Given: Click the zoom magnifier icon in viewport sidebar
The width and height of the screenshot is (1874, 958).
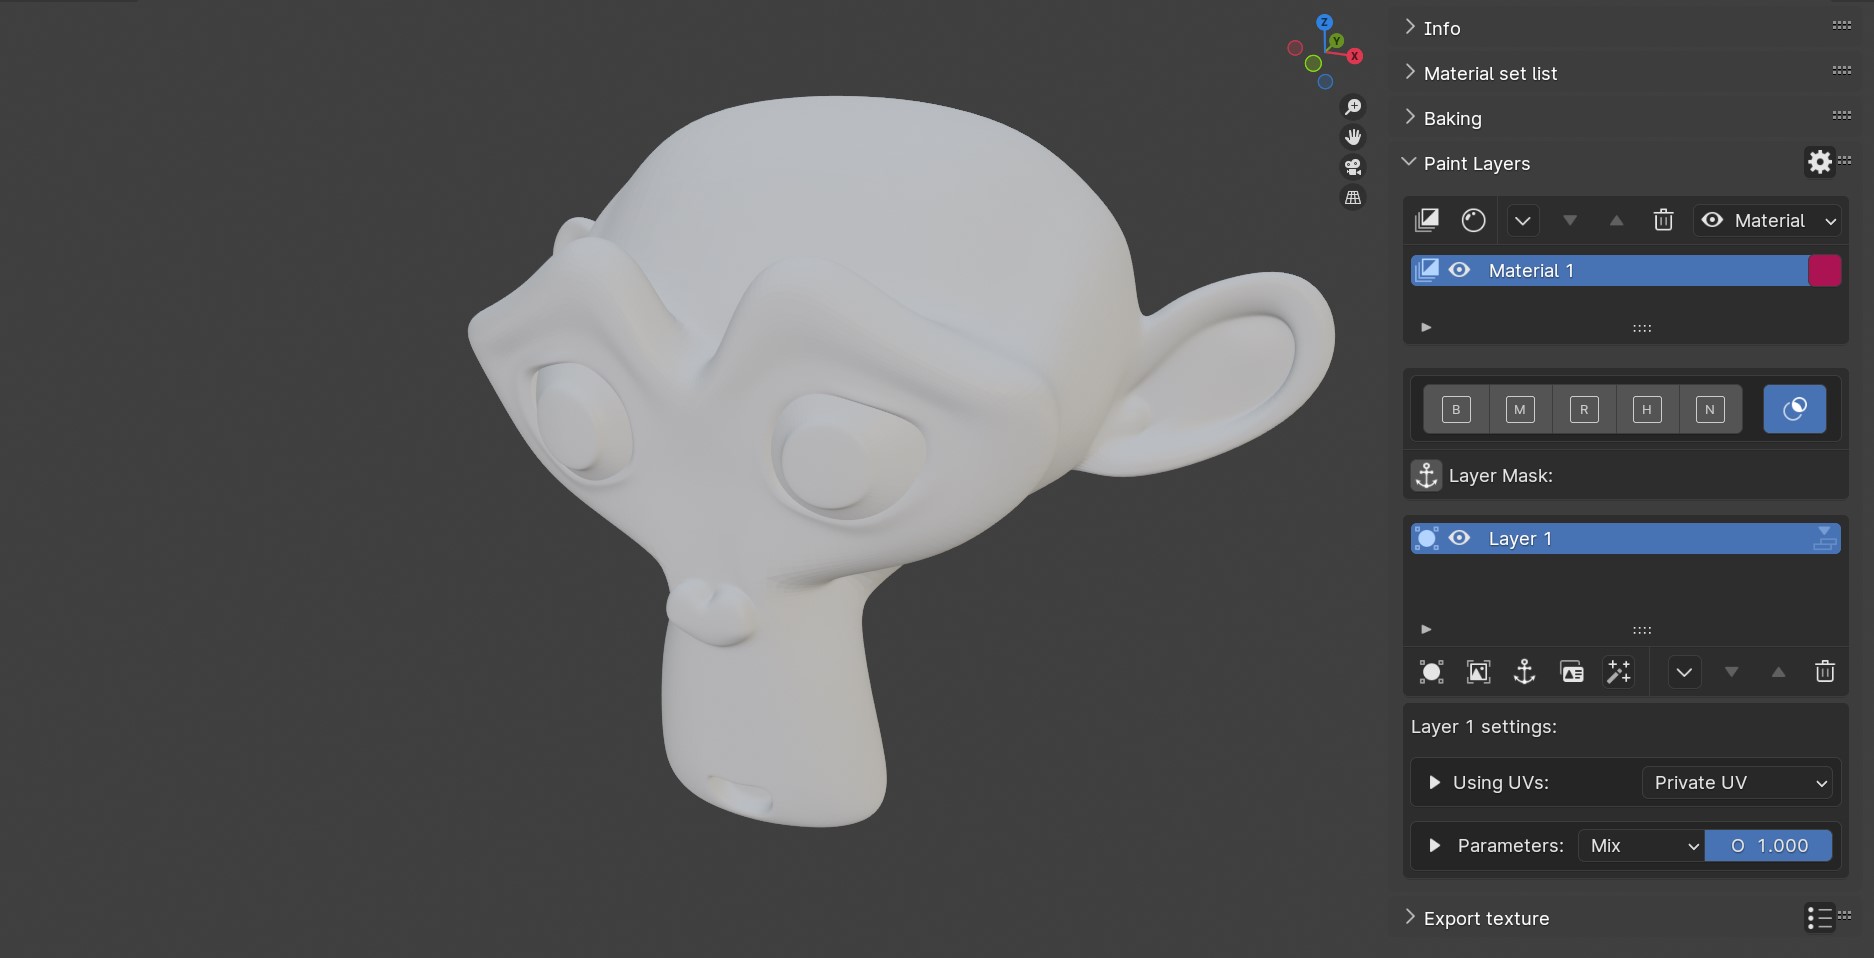Looking at the screenshot, I should (x=1352, y=107).
